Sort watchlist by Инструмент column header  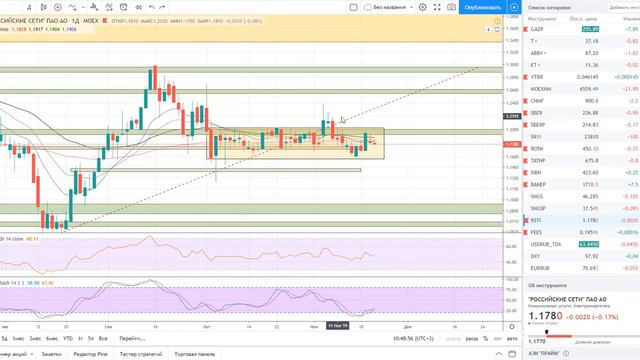(x=542, y=19)
